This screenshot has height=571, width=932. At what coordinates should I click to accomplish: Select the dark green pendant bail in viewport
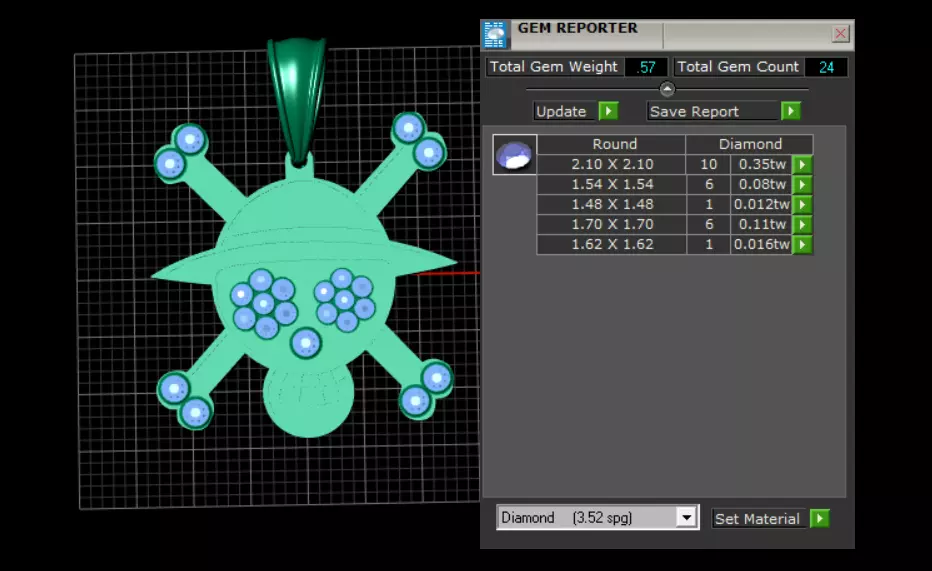coord(297,98)
